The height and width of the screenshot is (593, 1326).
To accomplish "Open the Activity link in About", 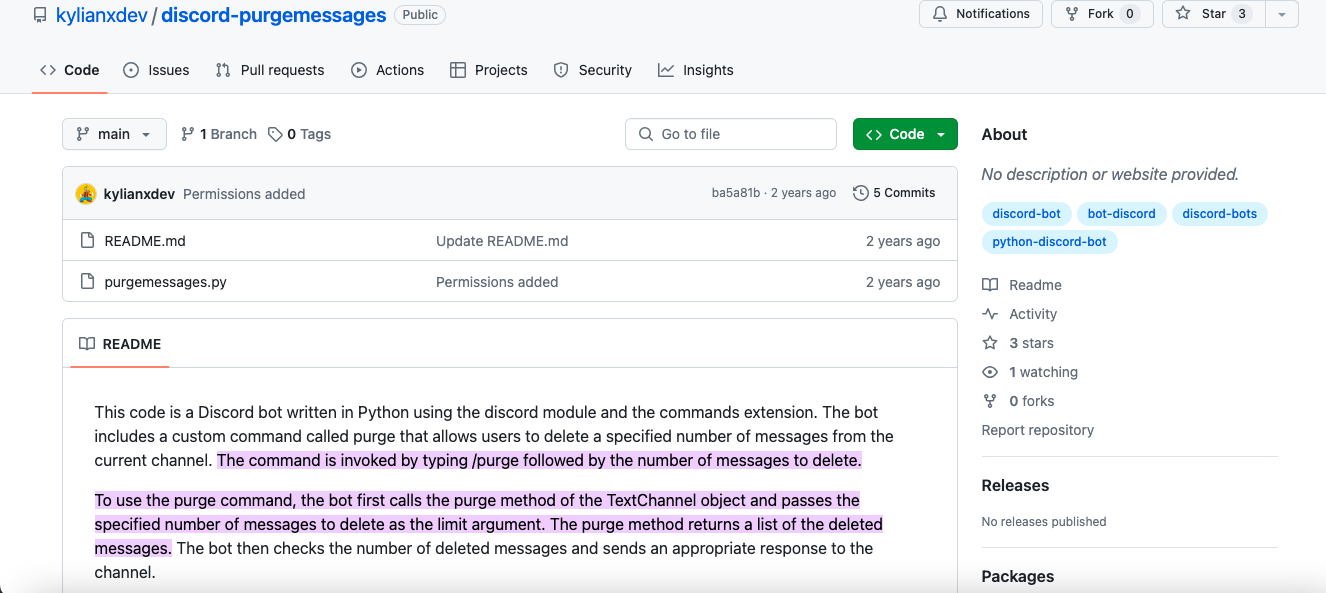I will tap(1020, 314).
